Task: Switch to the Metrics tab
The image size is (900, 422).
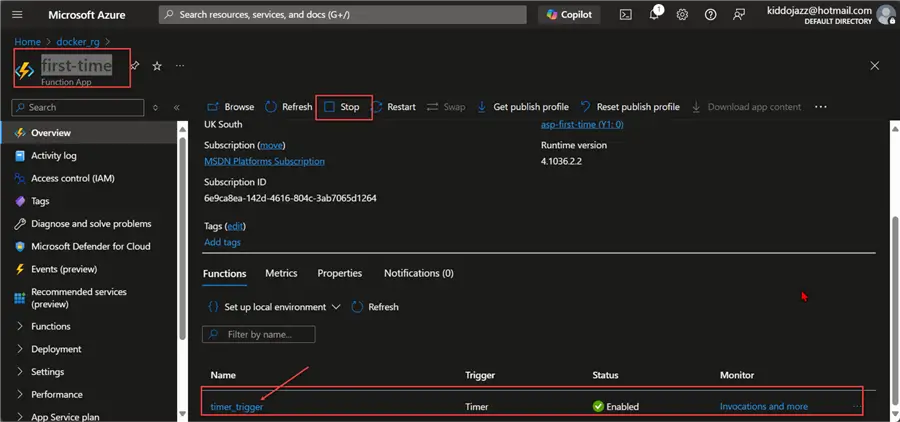Action: (281, 273)
